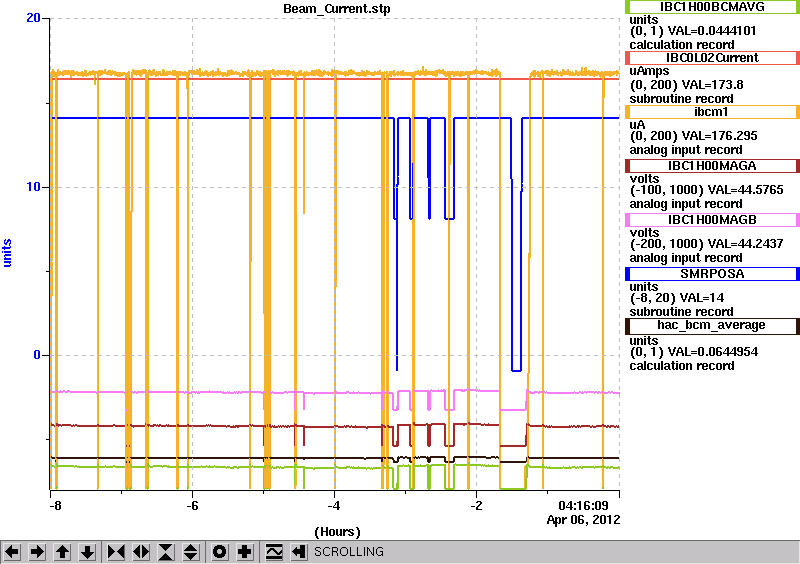Screen dimensions: 800x564
Task: Click the vertical zoom-out icon
Action: pos(191,552)
